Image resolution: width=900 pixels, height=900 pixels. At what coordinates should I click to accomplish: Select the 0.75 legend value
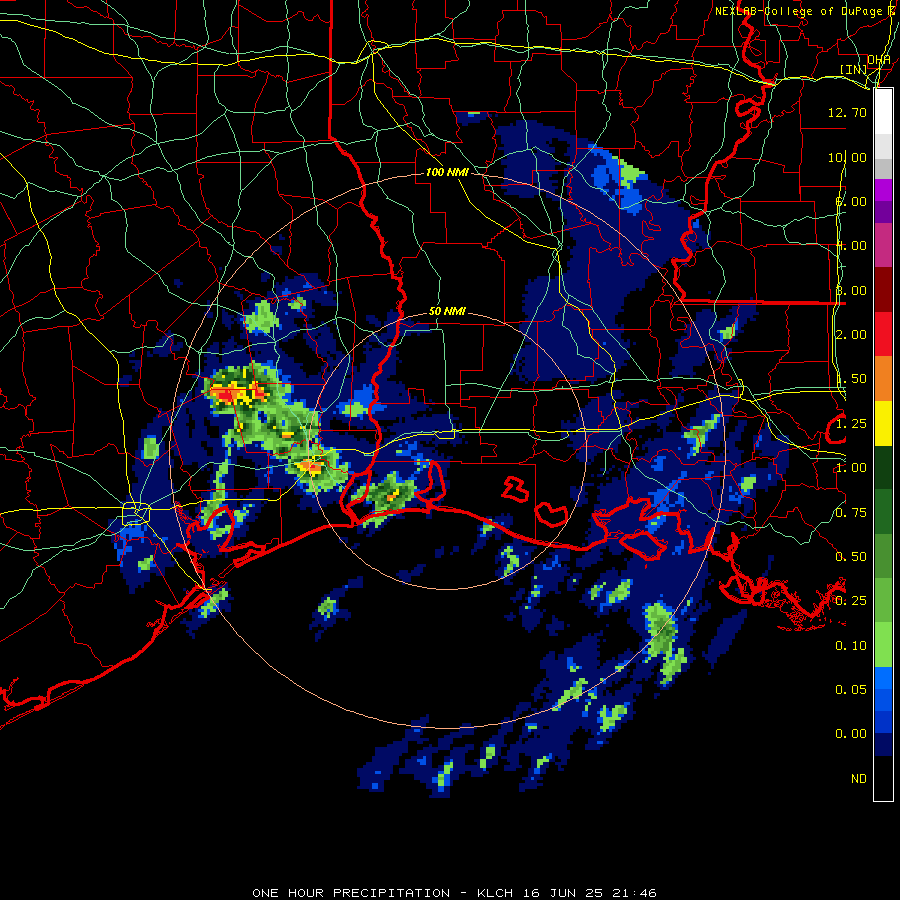(x=851, y=513)
